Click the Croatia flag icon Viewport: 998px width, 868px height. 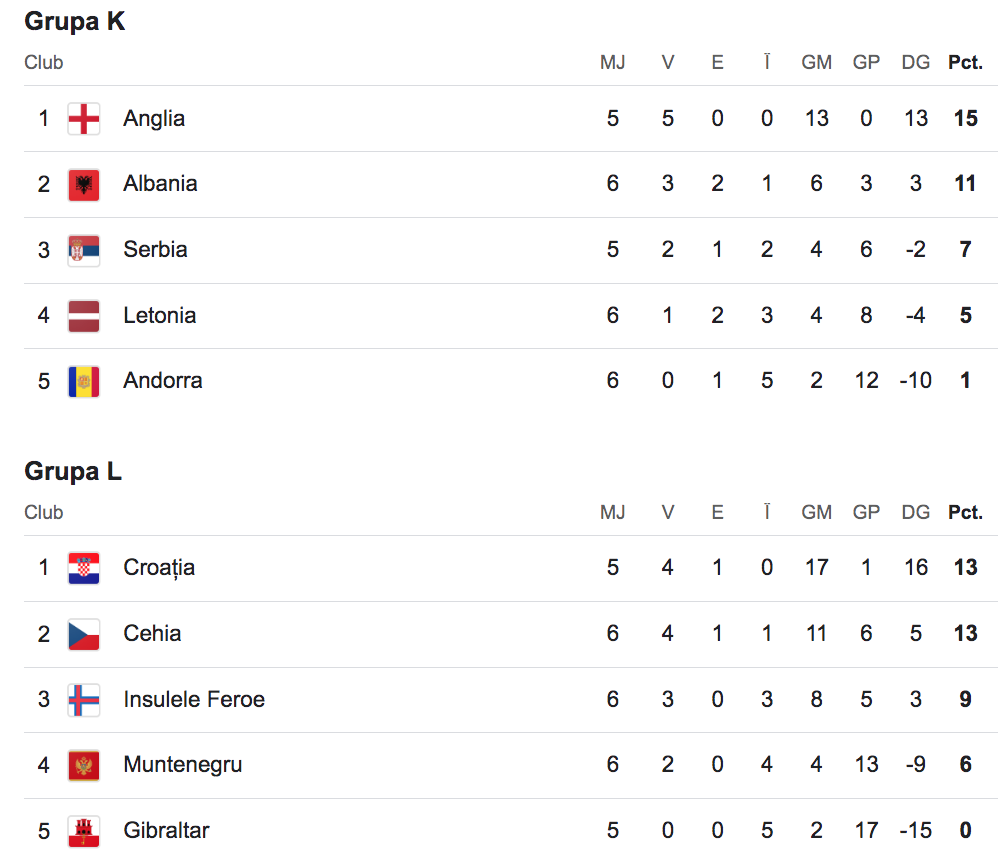tap(84, 568)
